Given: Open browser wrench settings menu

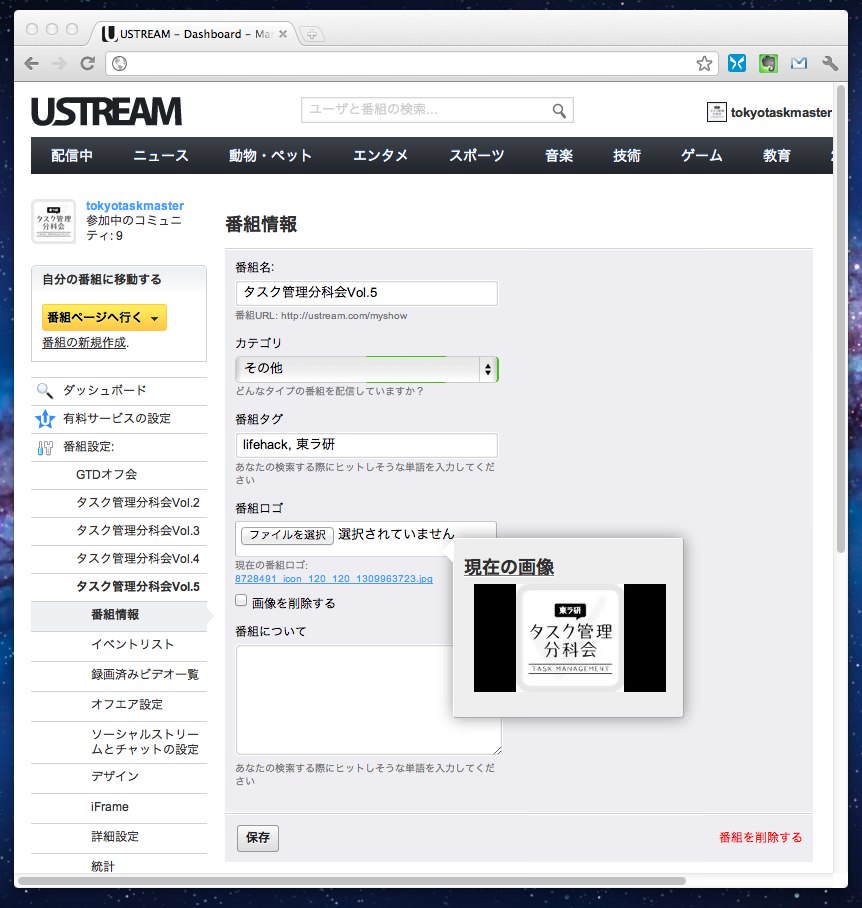Looking at the screenshot, I should pos(830,63).
